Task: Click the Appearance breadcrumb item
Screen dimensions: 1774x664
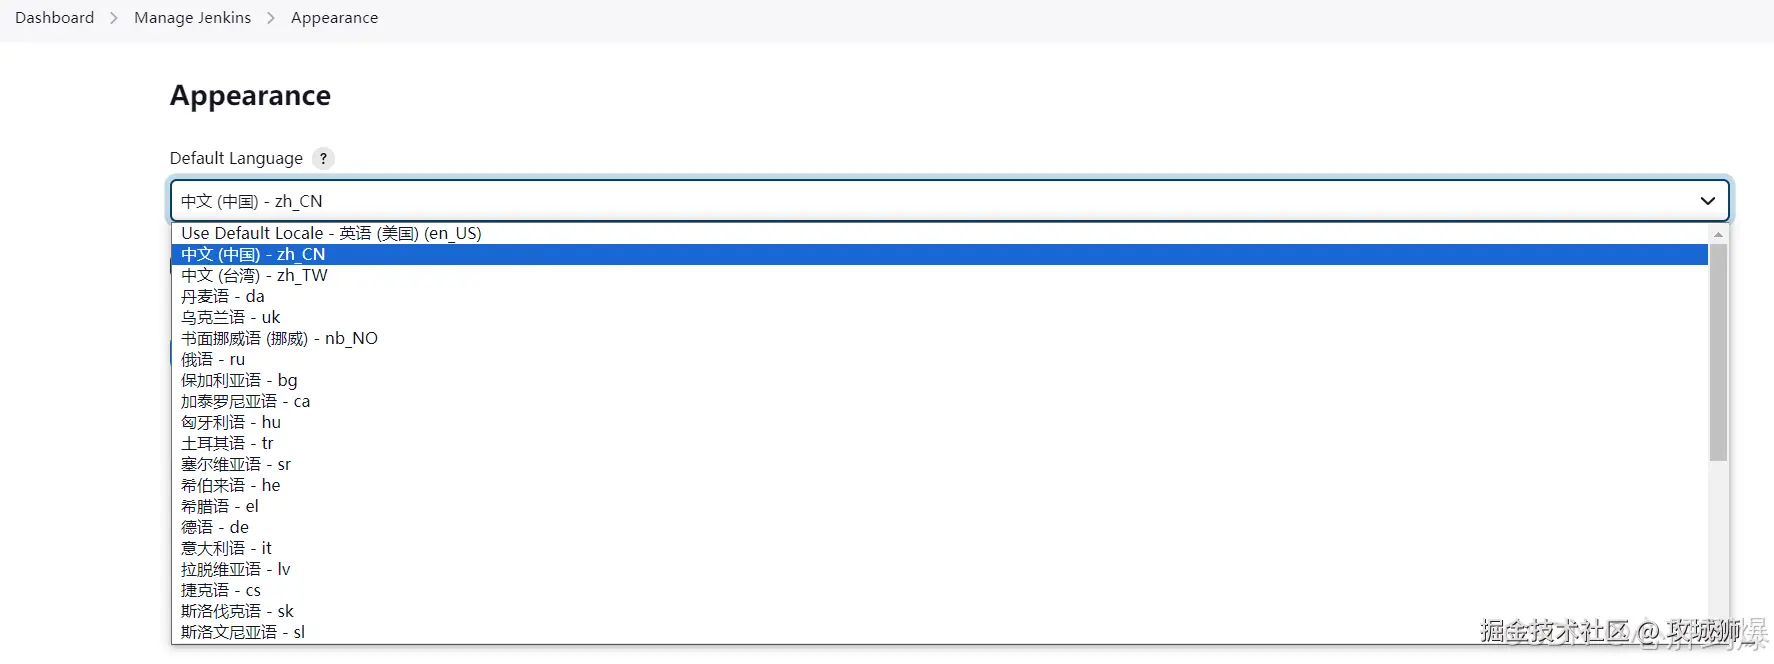Action: click(334, 18)
